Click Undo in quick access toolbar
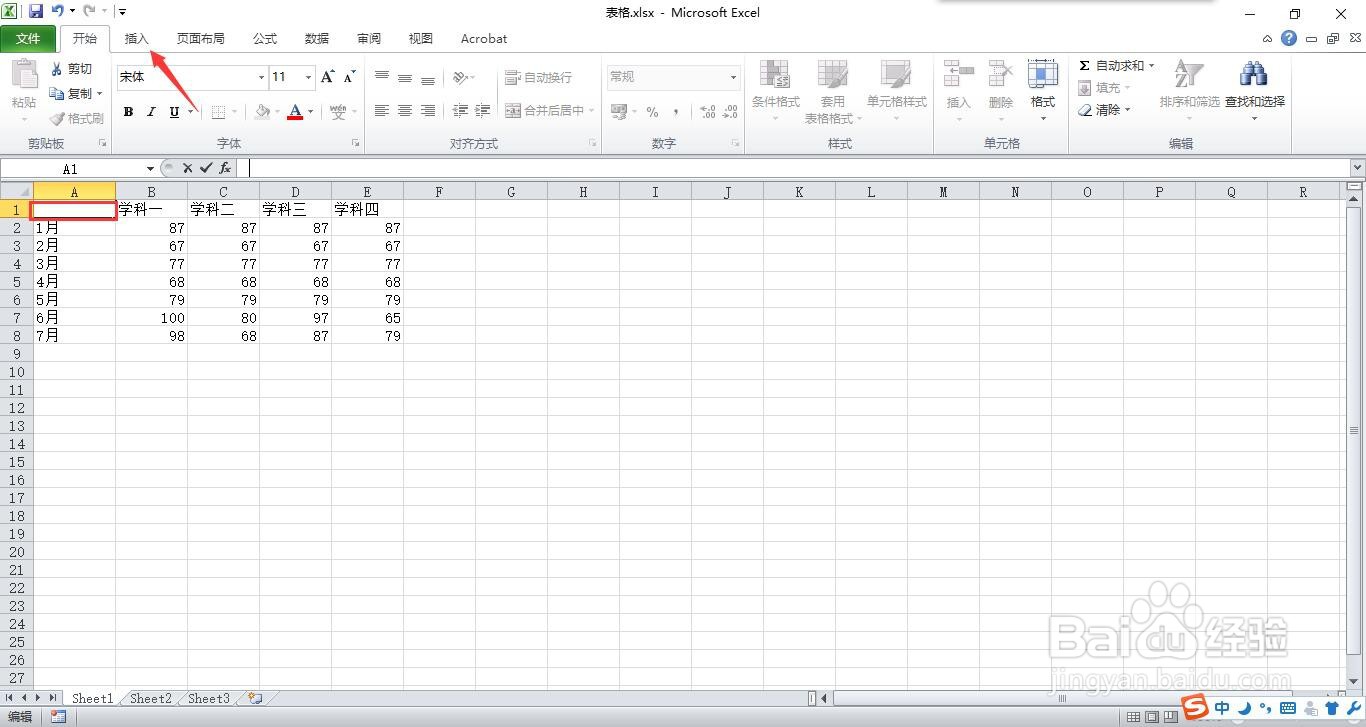The height and width of the screenshot is (727, 1366). pos(58,12)
